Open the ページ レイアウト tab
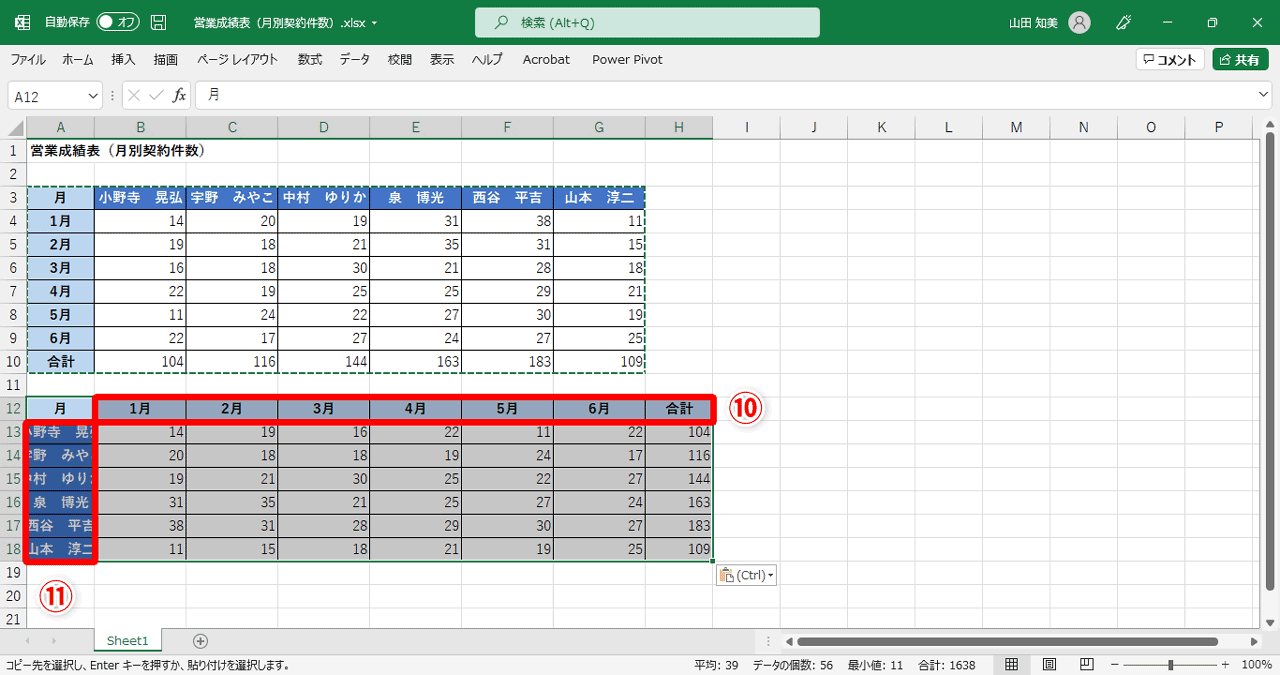Image resolution: width=1280 pixels, height=675 pixels. click(x=238, y=60)
